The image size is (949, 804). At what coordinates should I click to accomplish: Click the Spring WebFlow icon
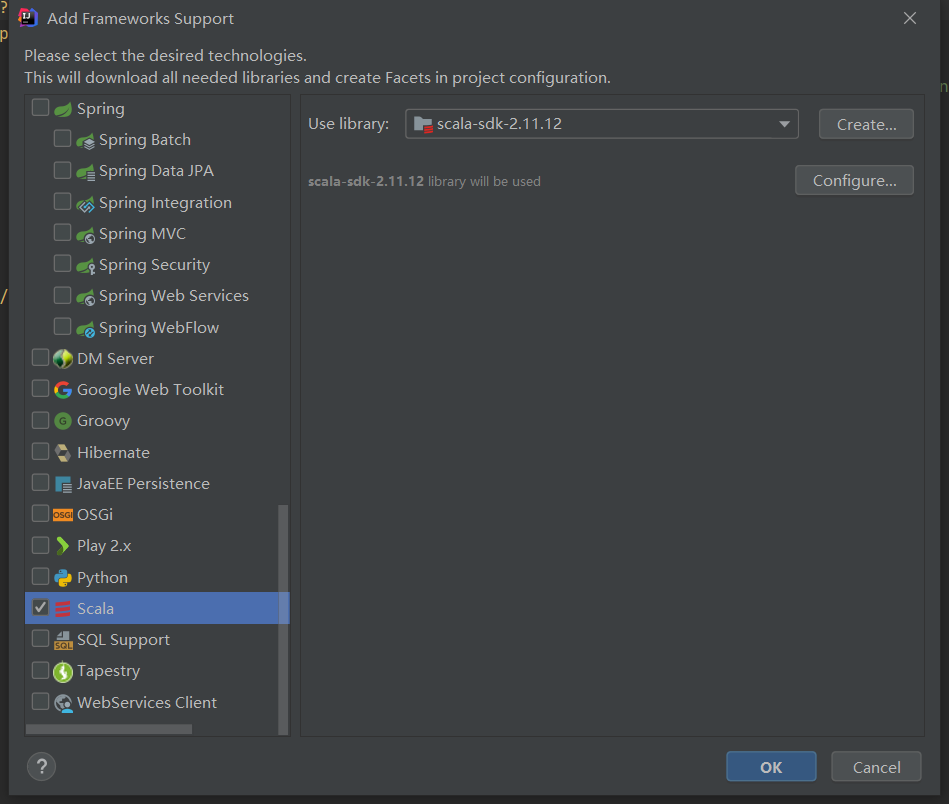coord(85,328)
